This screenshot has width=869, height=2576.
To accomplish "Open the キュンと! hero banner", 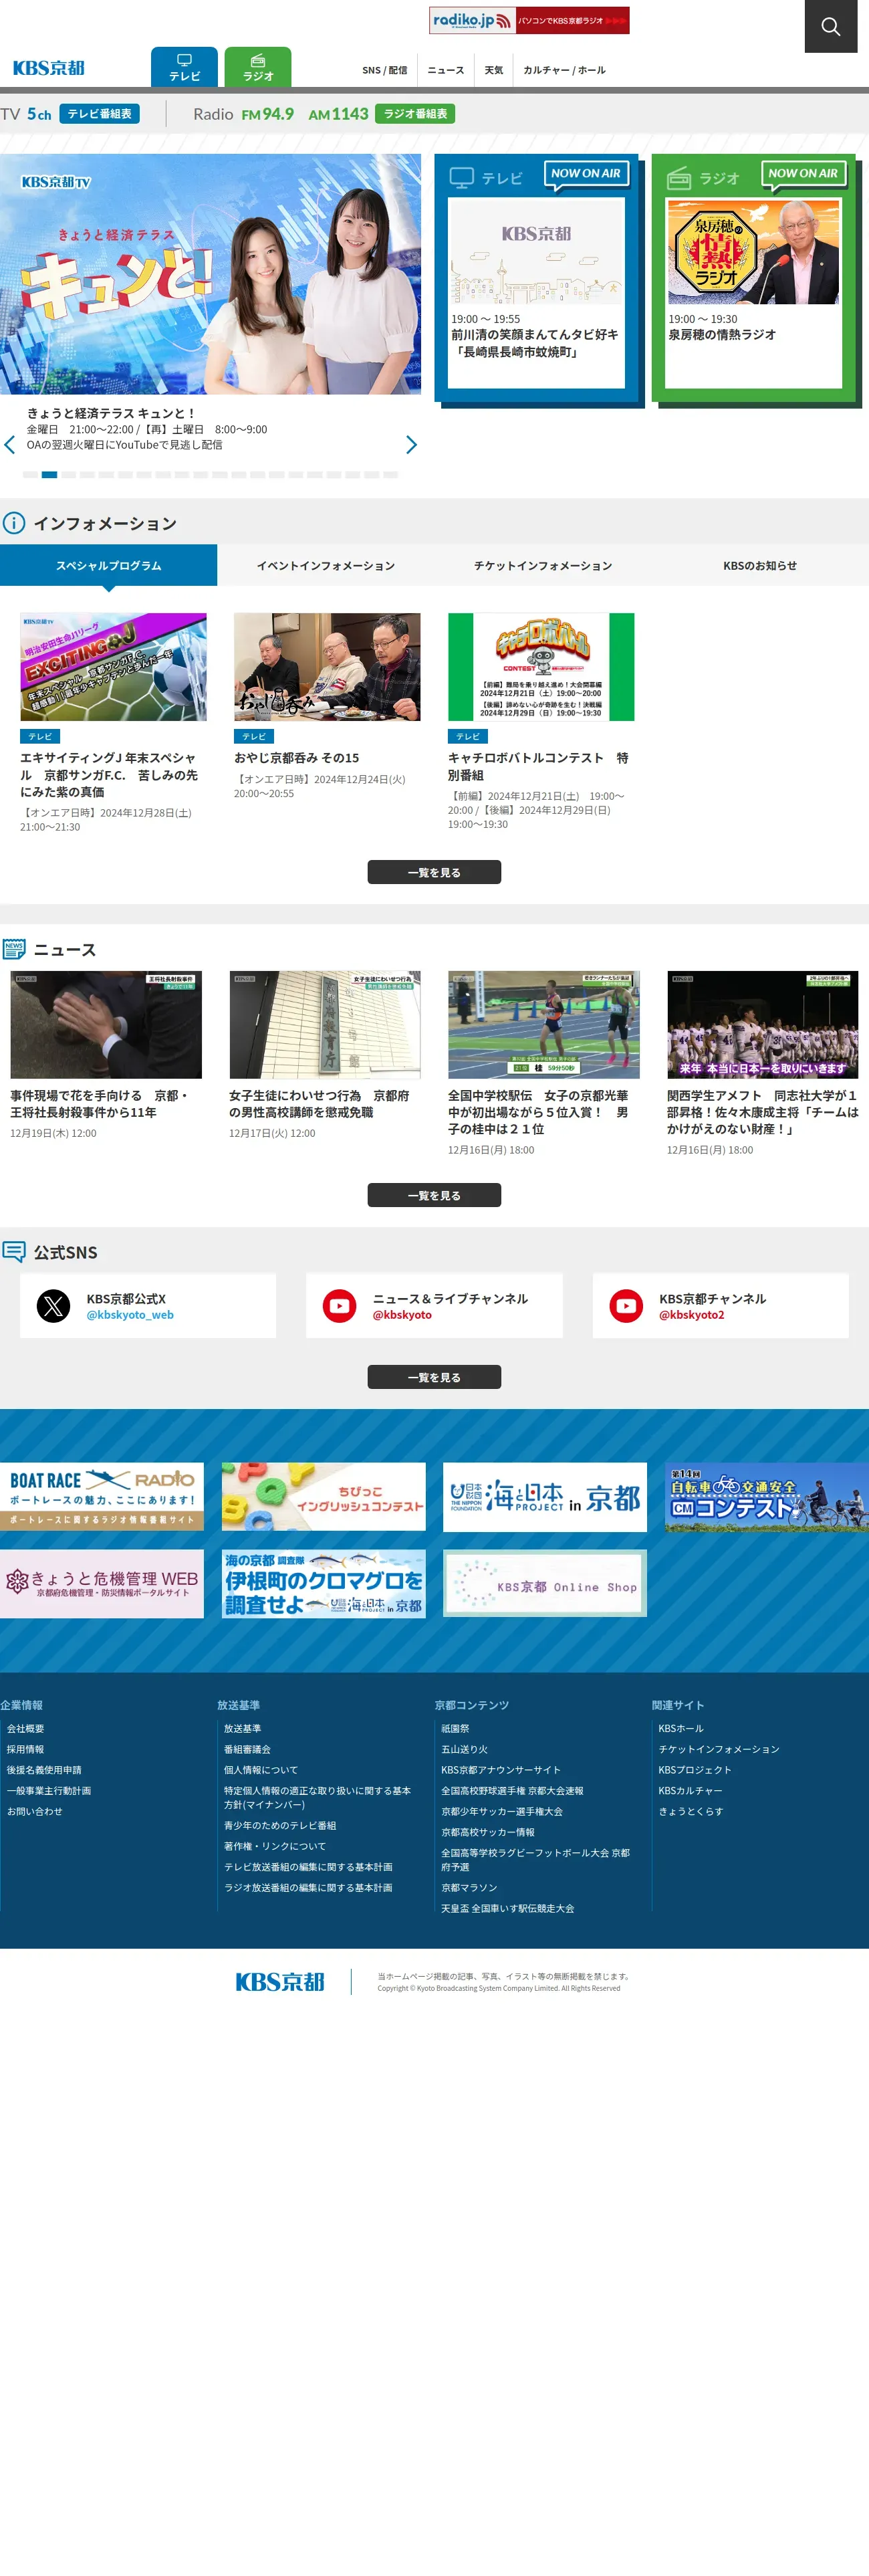I will coord(210,274).
